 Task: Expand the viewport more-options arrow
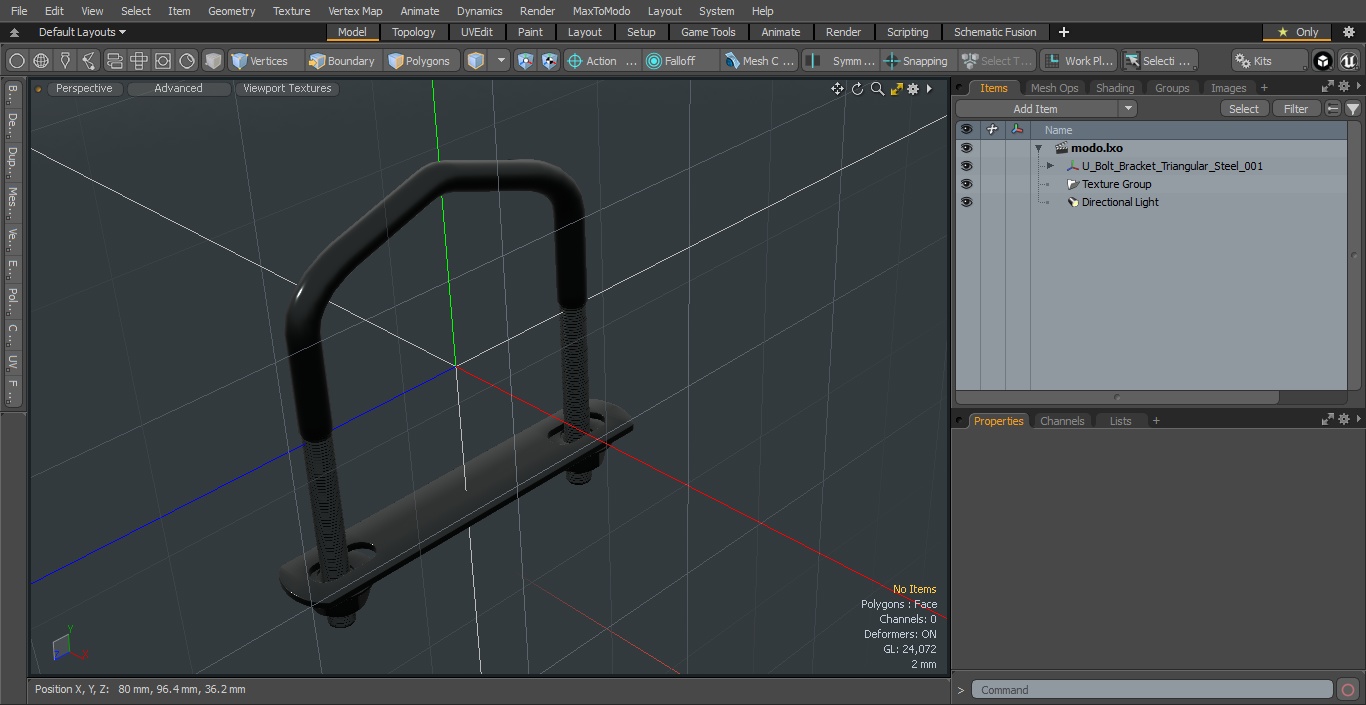click(x=929, y=89)
